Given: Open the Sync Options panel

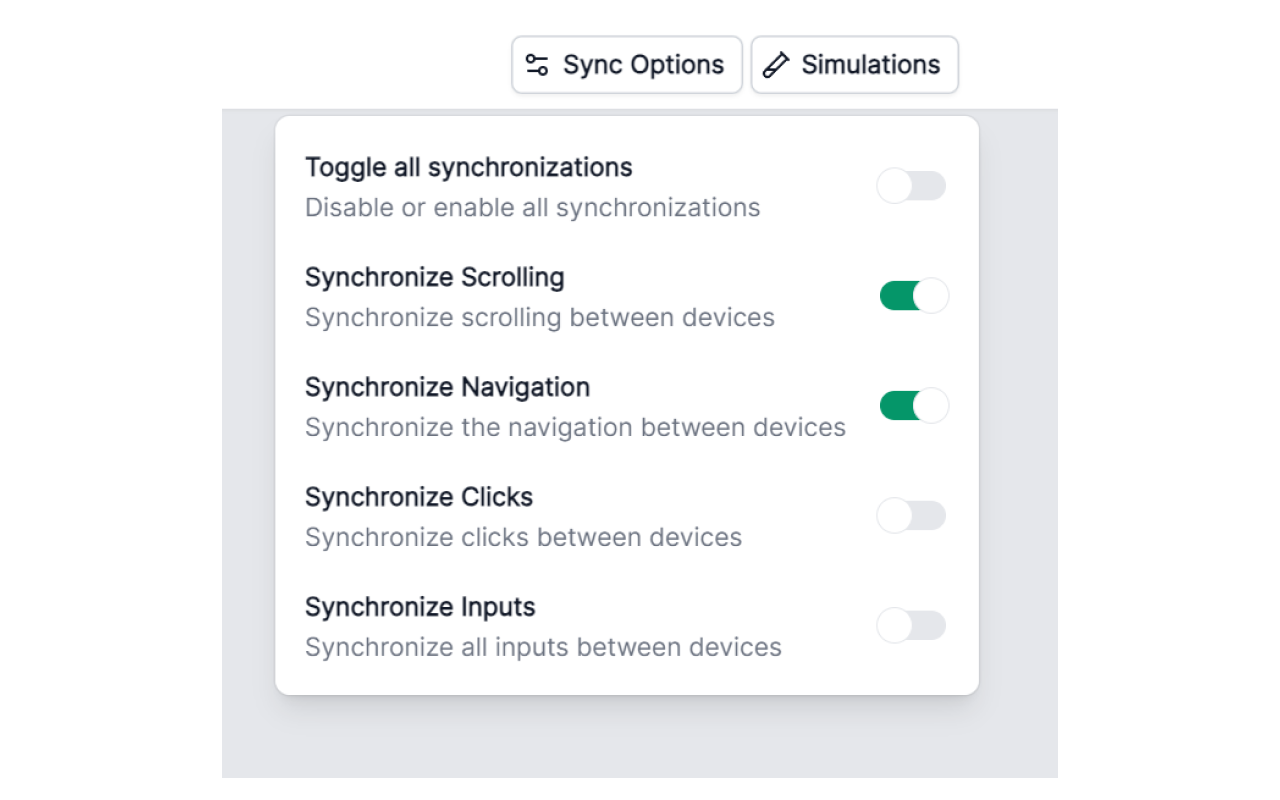Looking at the screenshot, I should tap(626, 64).
